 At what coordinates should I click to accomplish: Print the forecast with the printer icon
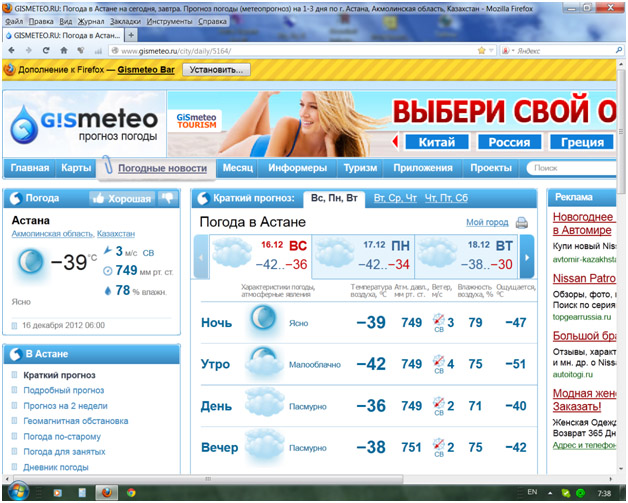(521, 222)
